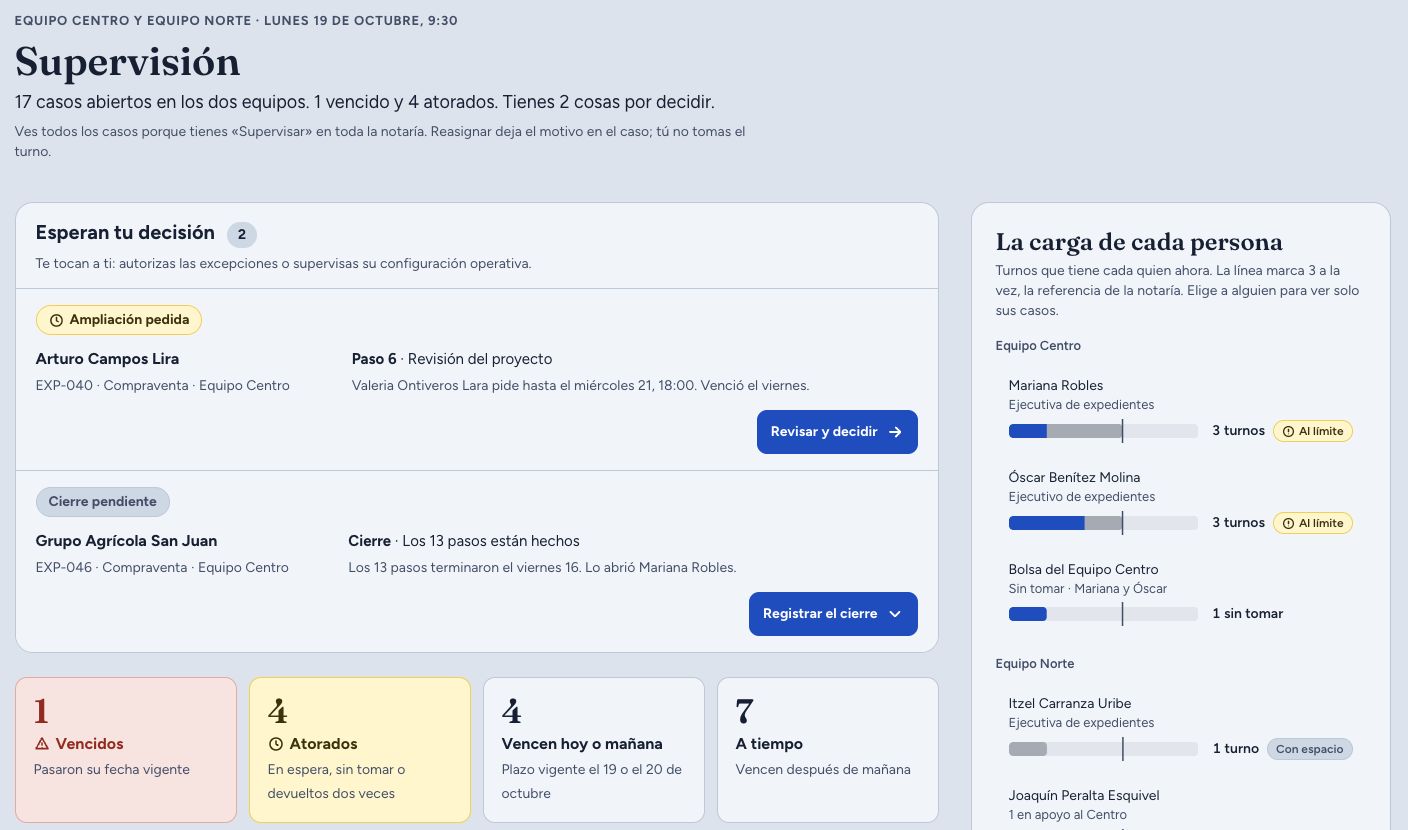Click the count badge beside Esperan tu decisión
Screen dimensions: 1408x830
coord(242,235)
